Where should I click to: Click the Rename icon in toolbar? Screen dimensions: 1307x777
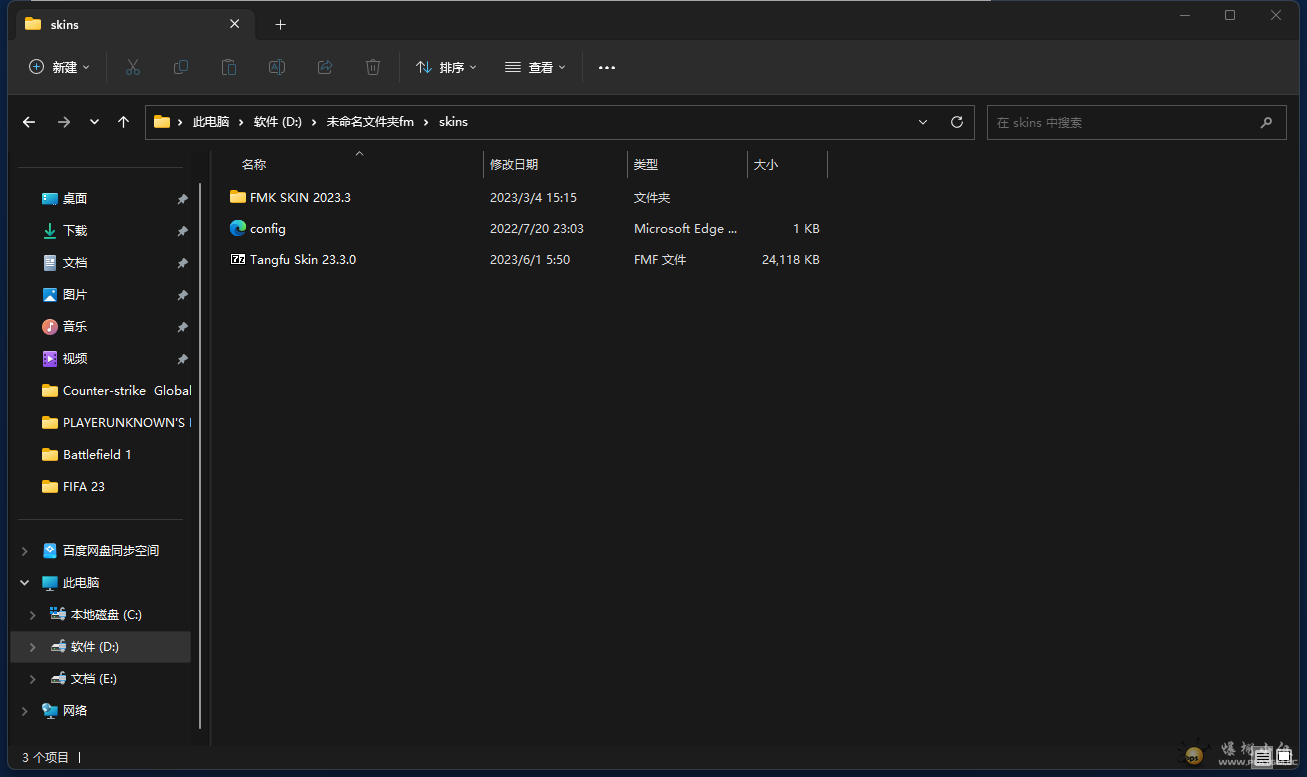277,67
